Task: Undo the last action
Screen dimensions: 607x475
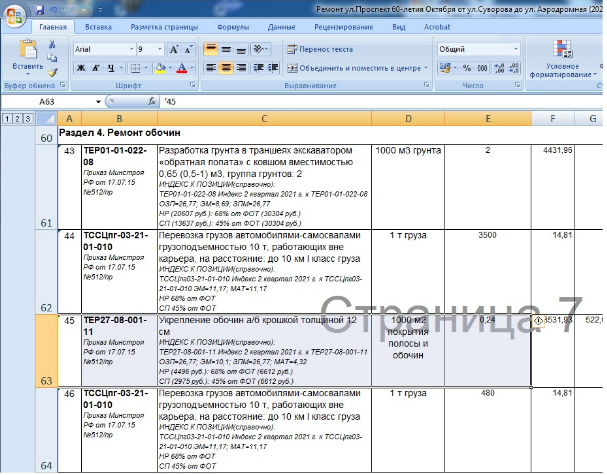Action: [53, 10]
